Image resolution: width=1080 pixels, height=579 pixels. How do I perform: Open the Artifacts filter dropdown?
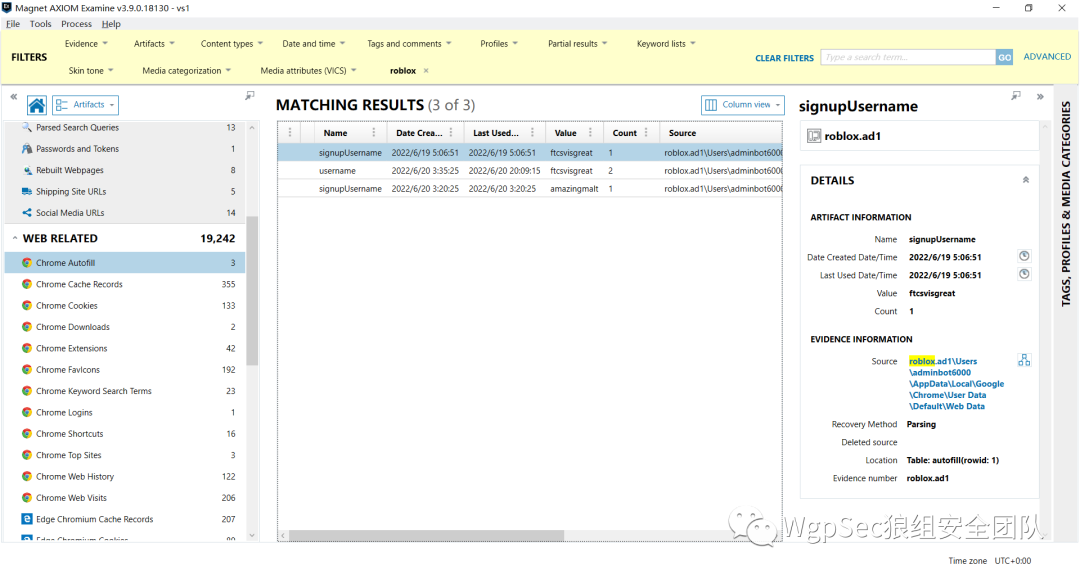coord(154,43)
